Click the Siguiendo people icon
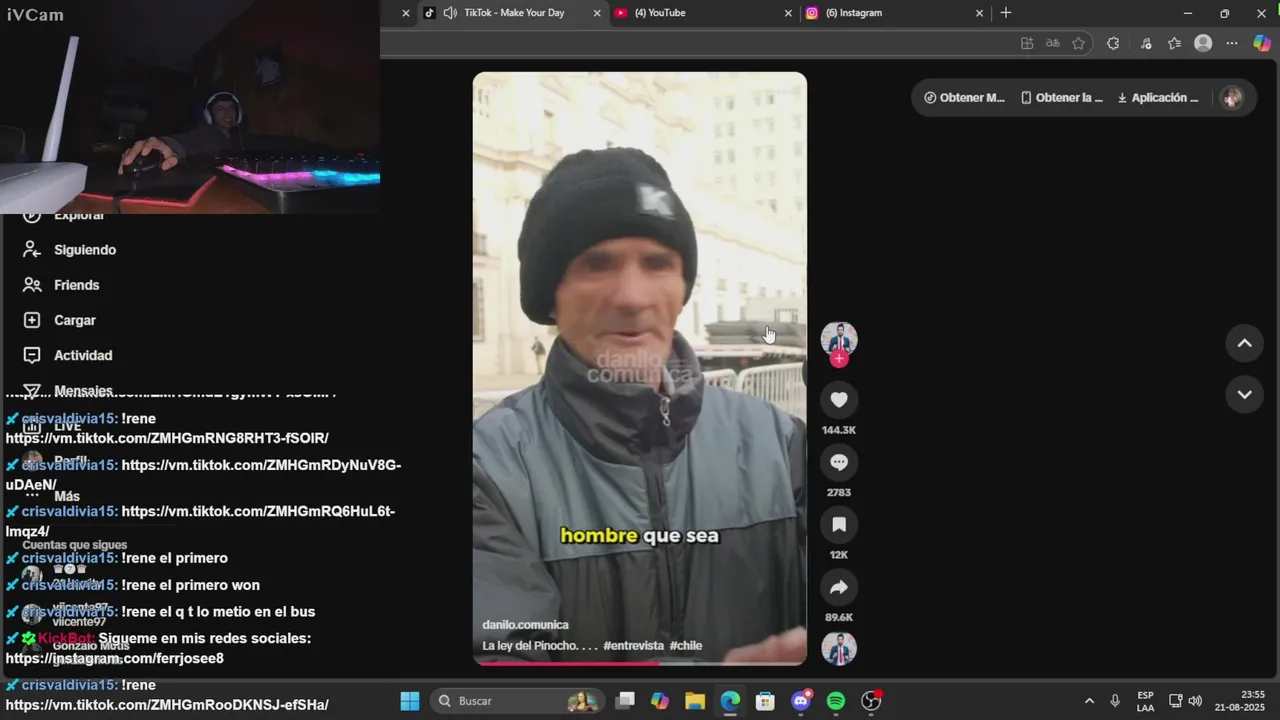1280x720 pixels. click(32, 250)
